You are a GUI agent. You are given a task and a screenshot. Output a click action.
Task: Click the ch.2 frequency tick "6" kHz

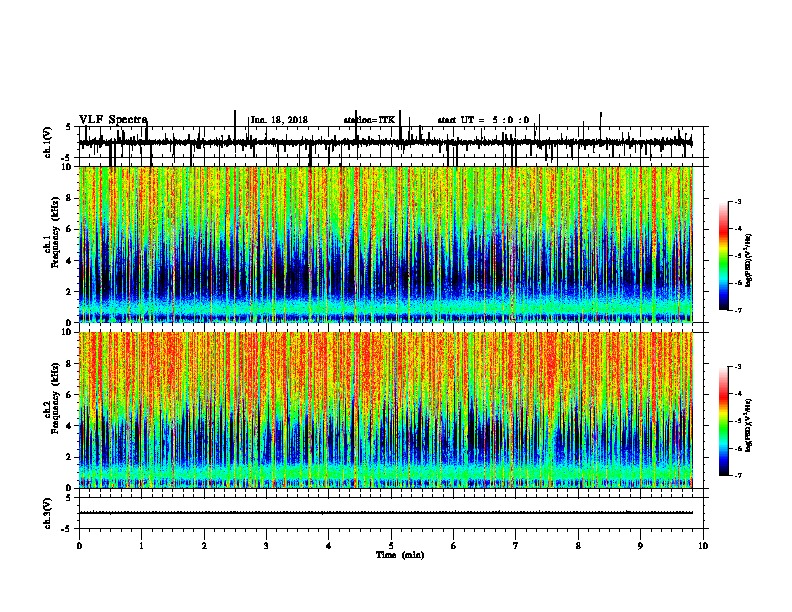[x=70, y=395]
